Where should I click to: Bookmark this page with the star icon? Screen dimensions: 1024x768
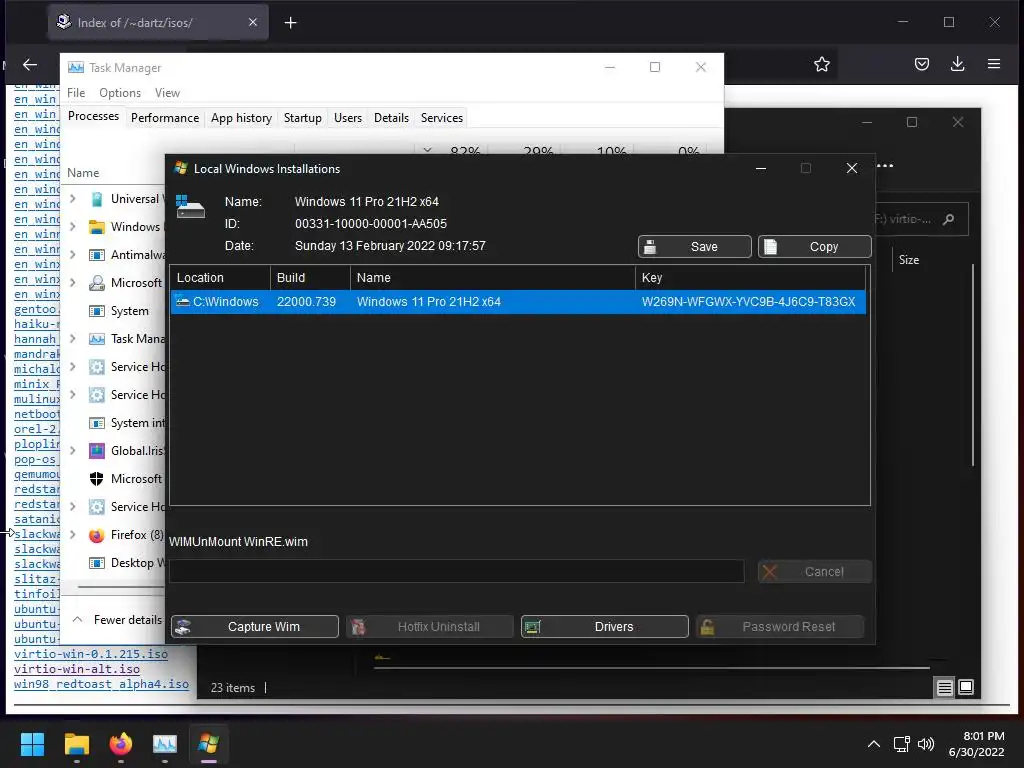(x=822, y=64)
